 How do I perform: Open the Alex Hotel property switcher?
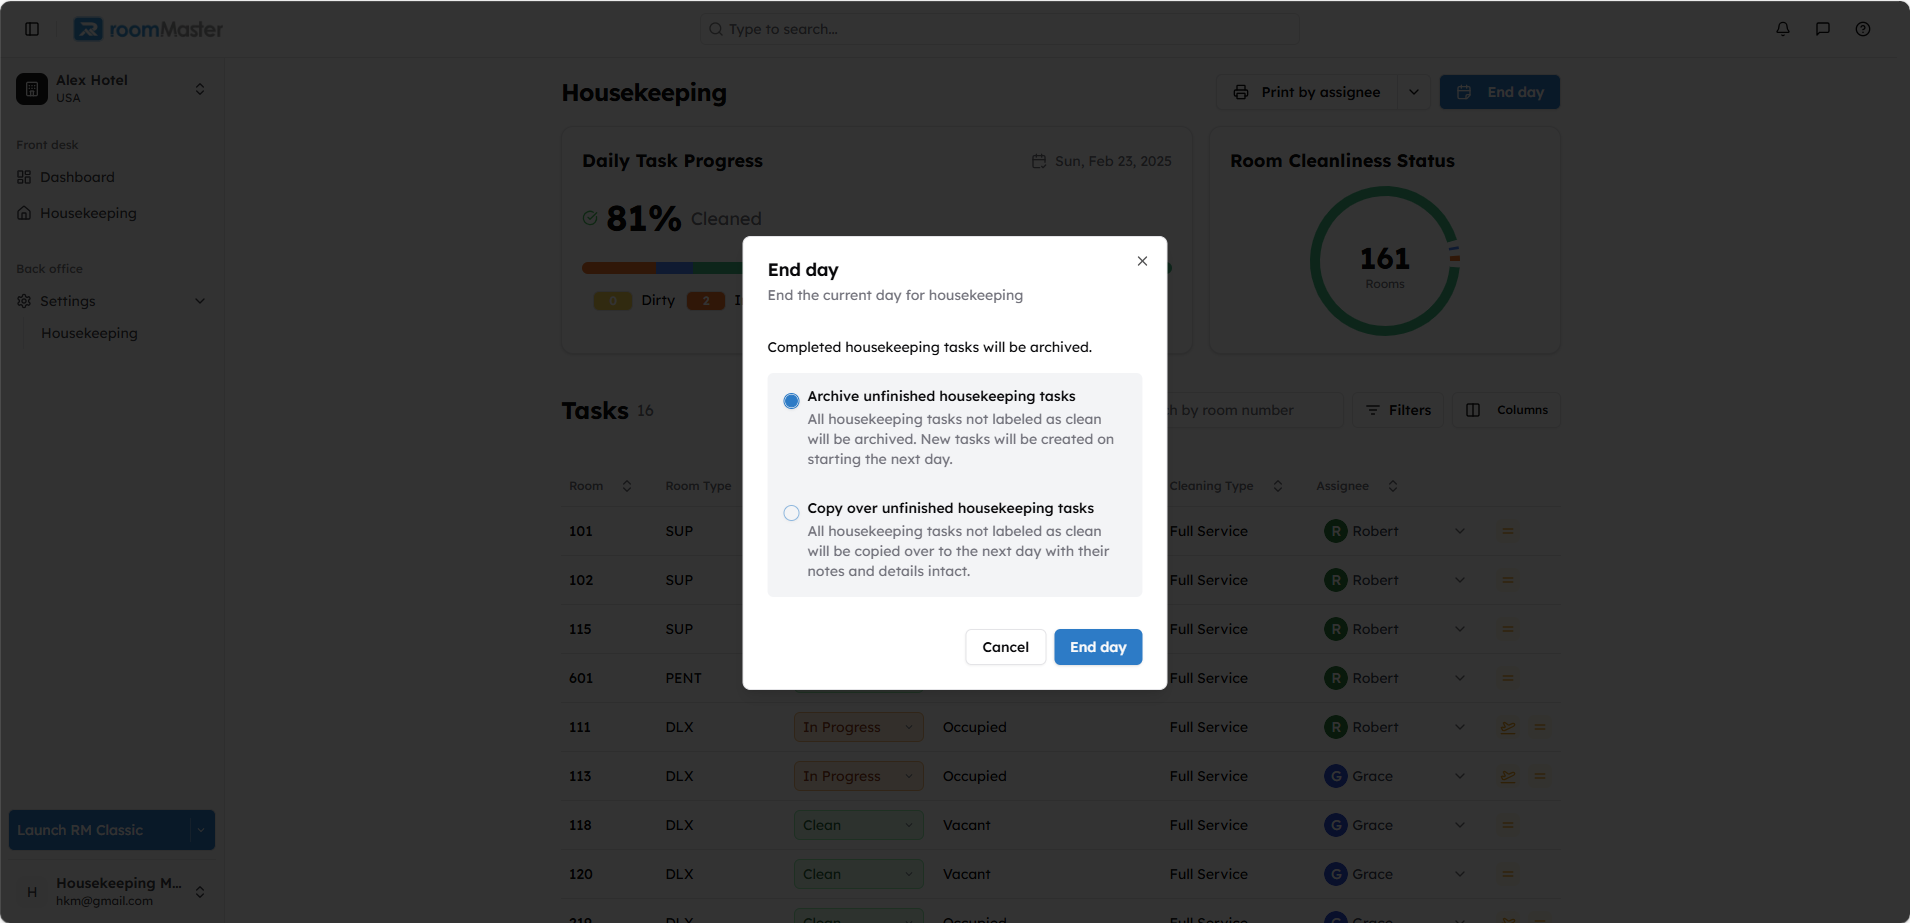(x=112, y=89)
